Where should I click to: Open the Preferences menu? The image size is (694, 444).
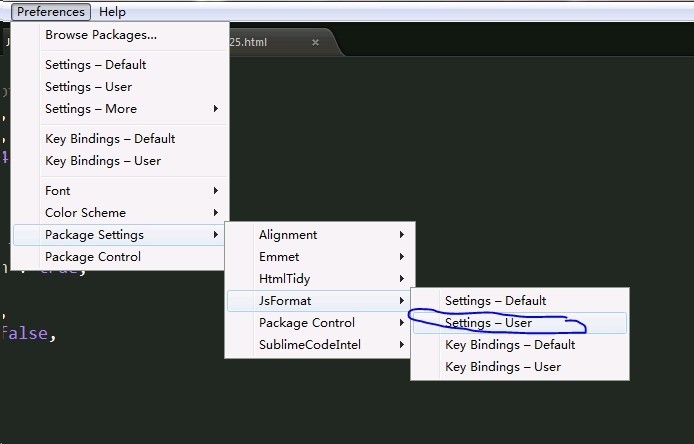point(51,12)
